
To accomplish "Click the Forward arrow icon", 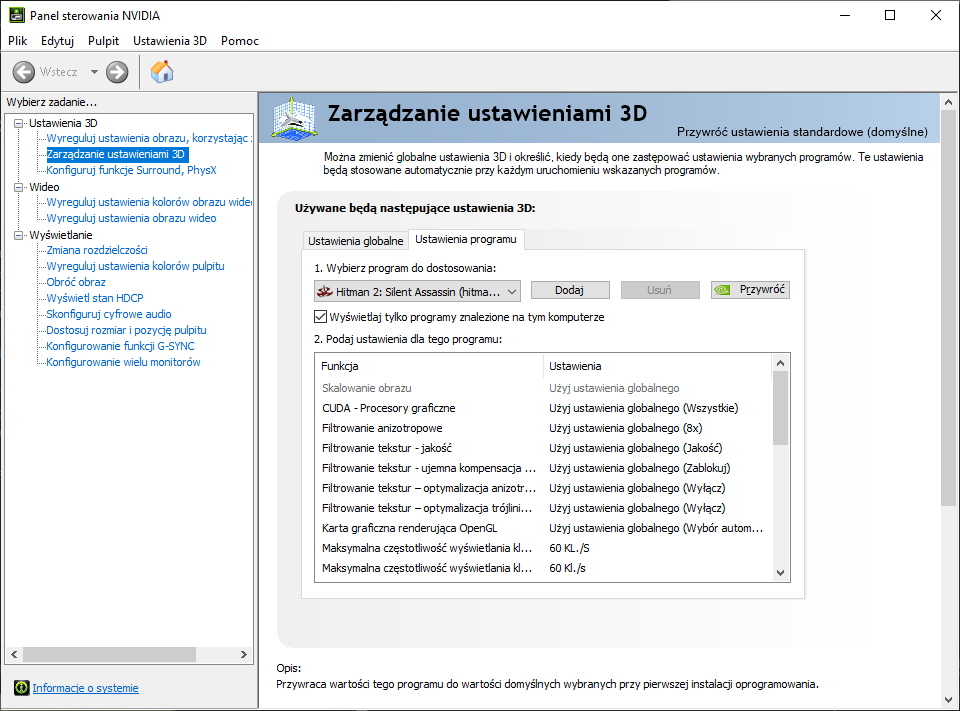I will 117,72.
